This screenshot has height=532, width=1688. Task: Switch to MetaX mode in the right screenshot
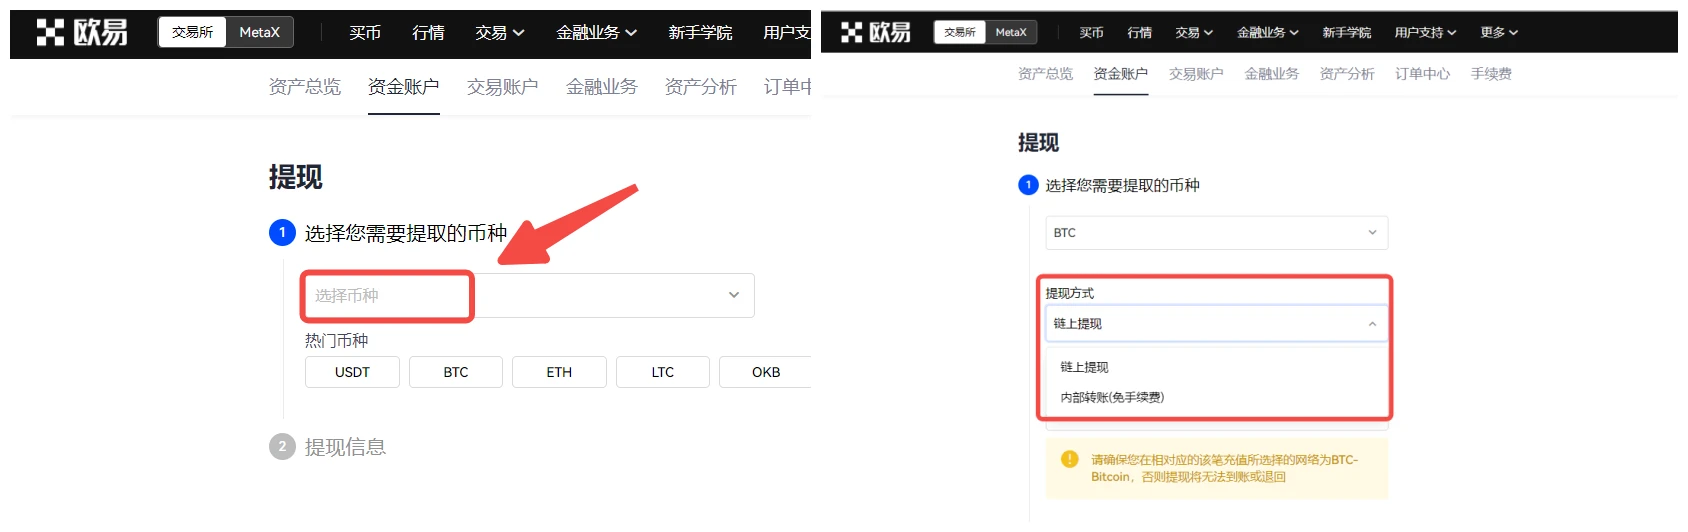coord(1010,33)
